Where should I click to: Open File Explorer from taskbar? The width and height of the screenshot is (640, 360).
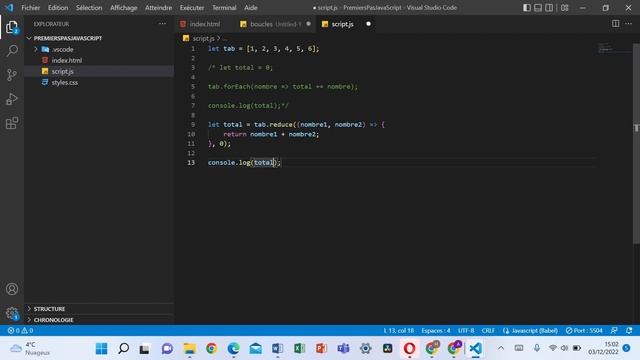(x=189, y=349)
